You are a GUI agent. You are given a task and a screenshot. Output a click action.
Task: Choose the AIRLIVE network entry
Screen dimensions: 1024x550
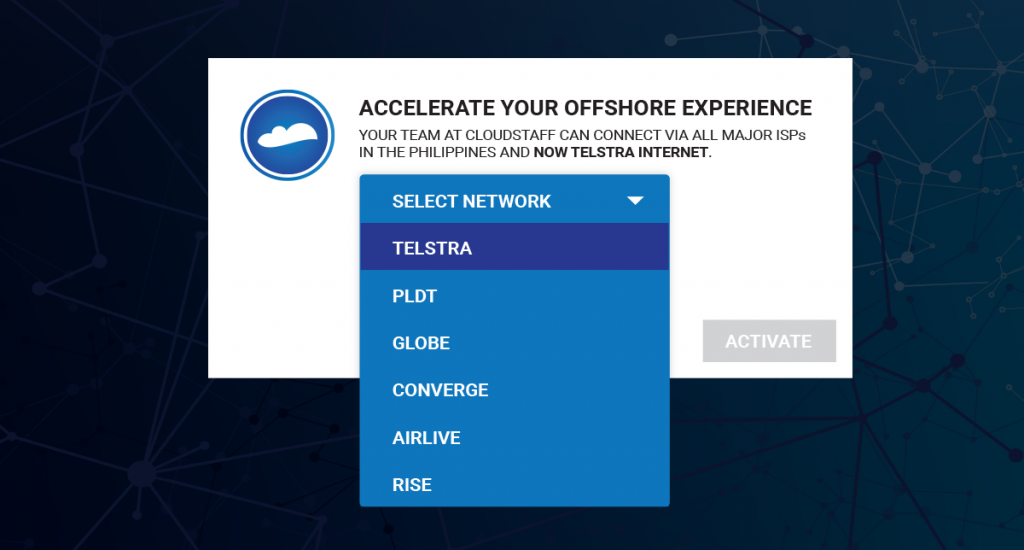point(426,438)
